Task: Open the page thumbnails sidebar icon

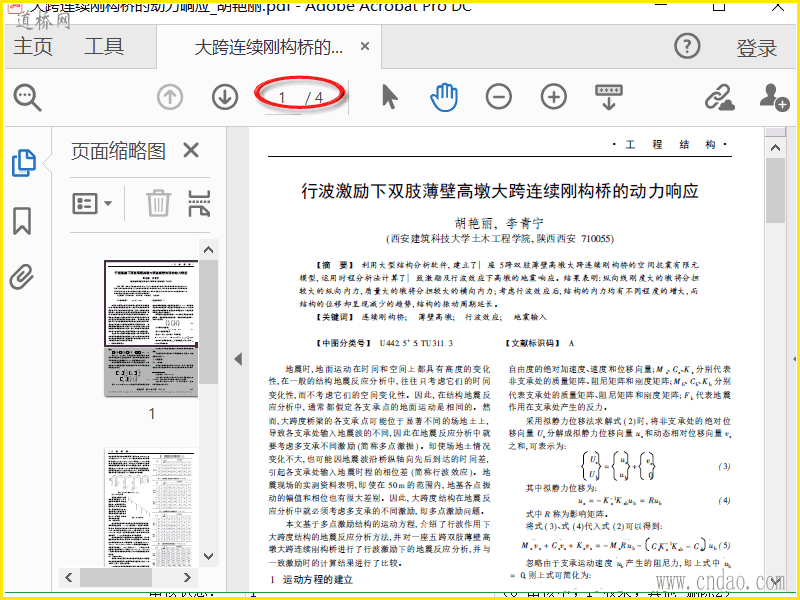Action: pyautogui.click(x=23, y=163)
